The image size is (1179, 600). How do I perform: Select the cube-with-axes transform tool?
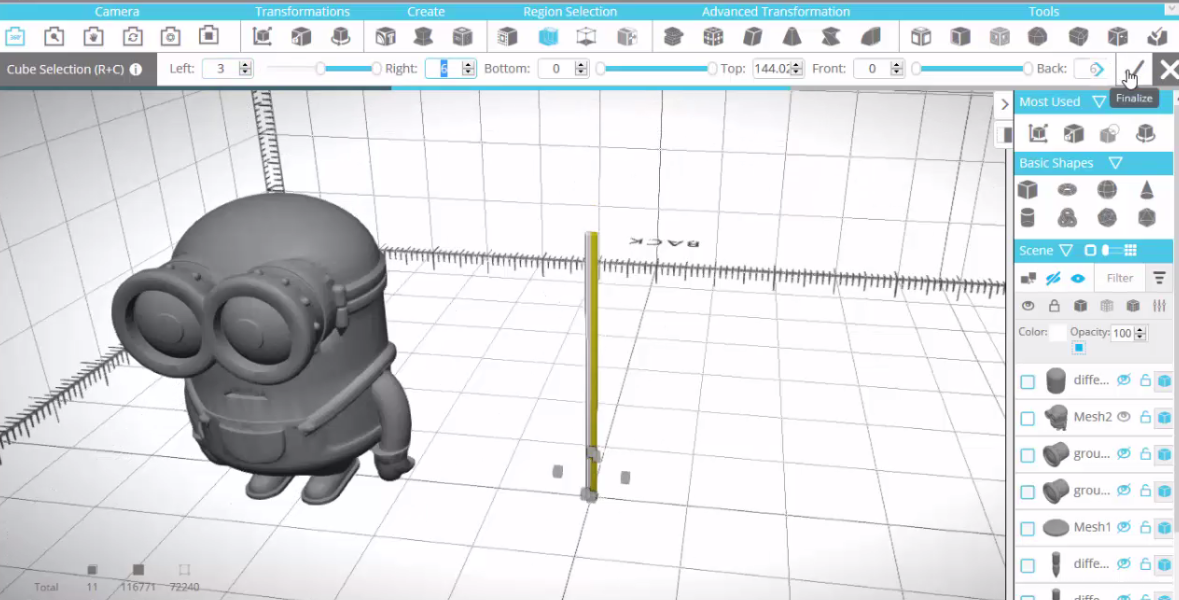[x=262, y=36]
